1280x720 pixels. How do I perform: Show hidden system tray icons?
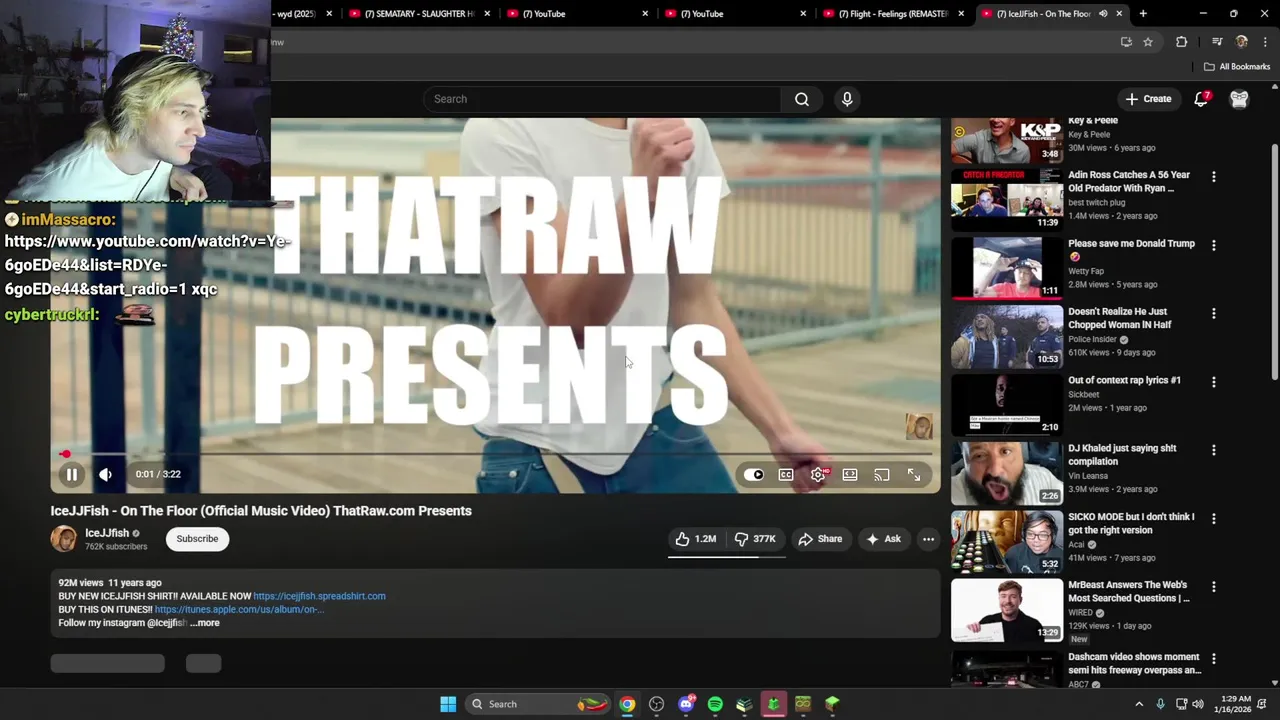point(1138,704)
